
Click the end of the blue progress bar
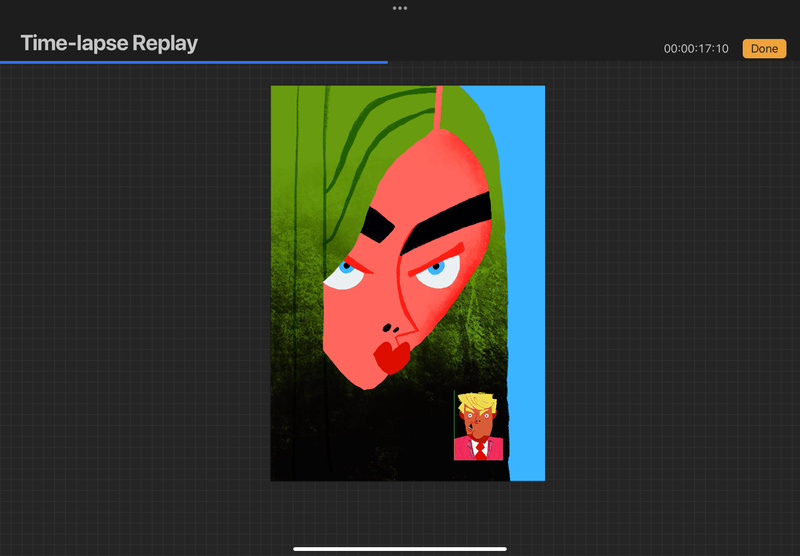click(386, 62)
